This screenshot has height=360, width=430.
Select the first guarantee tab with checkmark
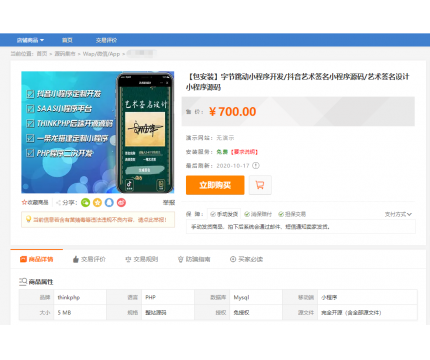(x=224, y=214)
